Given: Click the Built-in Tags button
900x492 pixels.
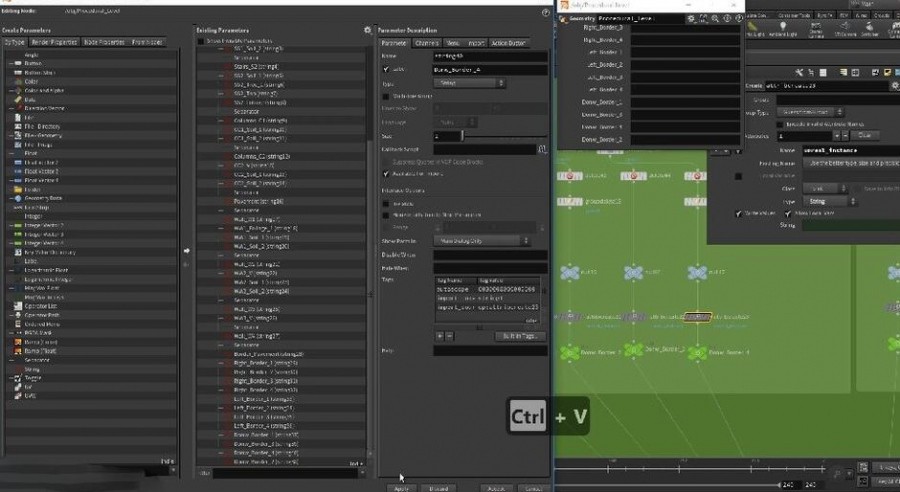Looking at the screenshot, I should pyautogui.click(x=520, y=336).
